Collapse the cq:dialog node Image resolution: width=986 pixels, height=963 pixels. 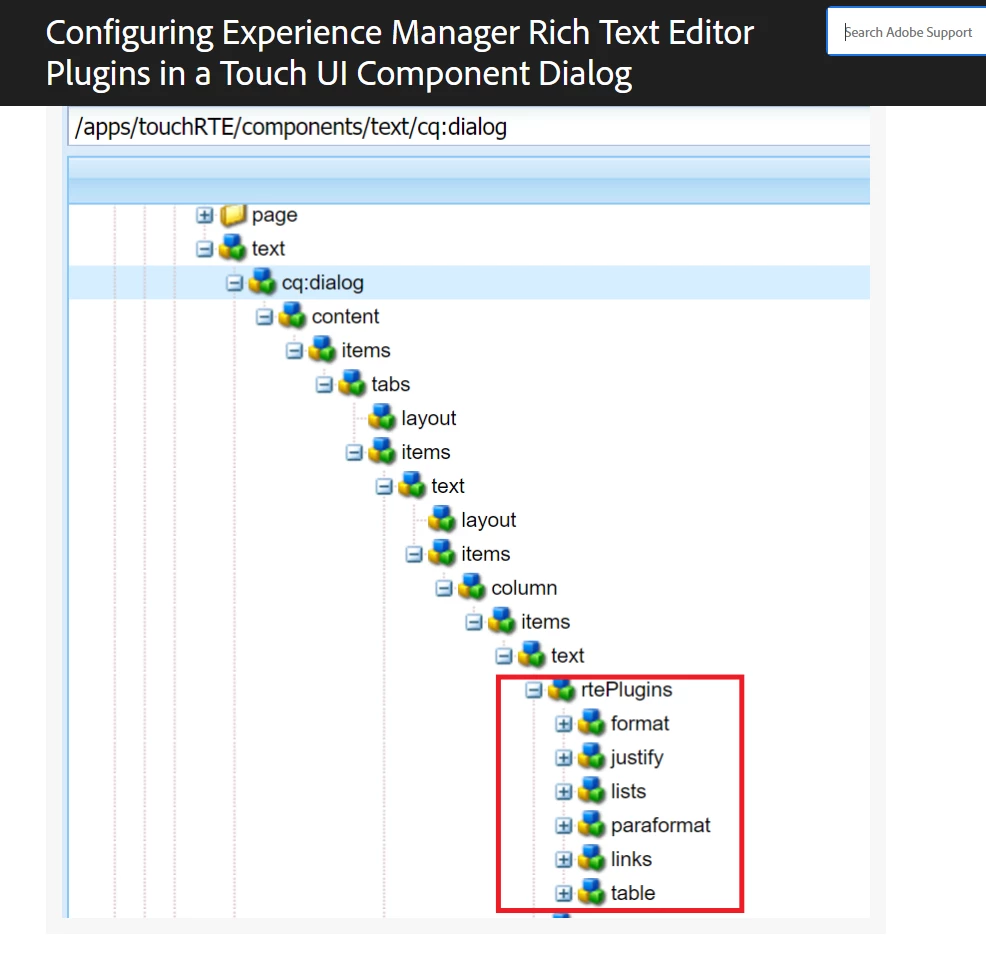pos(235,283)
